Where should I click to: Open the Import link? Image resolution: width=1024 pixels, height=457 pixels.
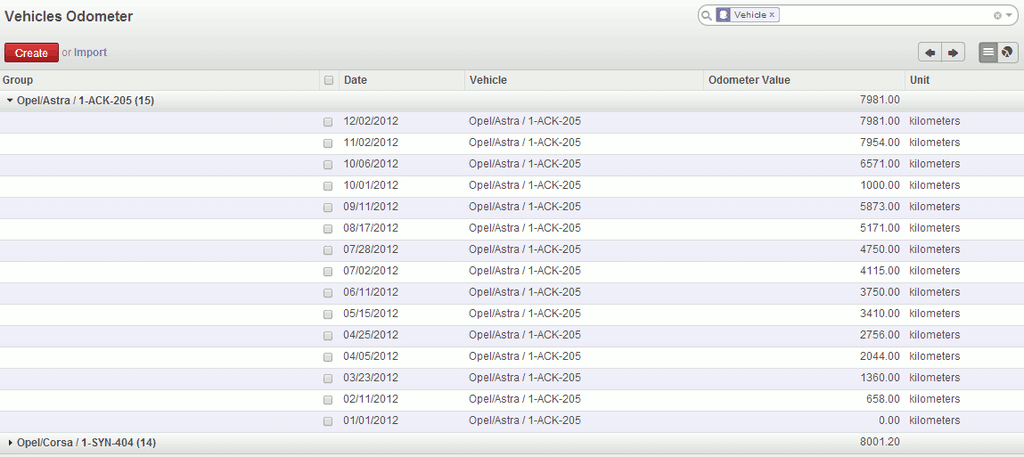point(90,52)
